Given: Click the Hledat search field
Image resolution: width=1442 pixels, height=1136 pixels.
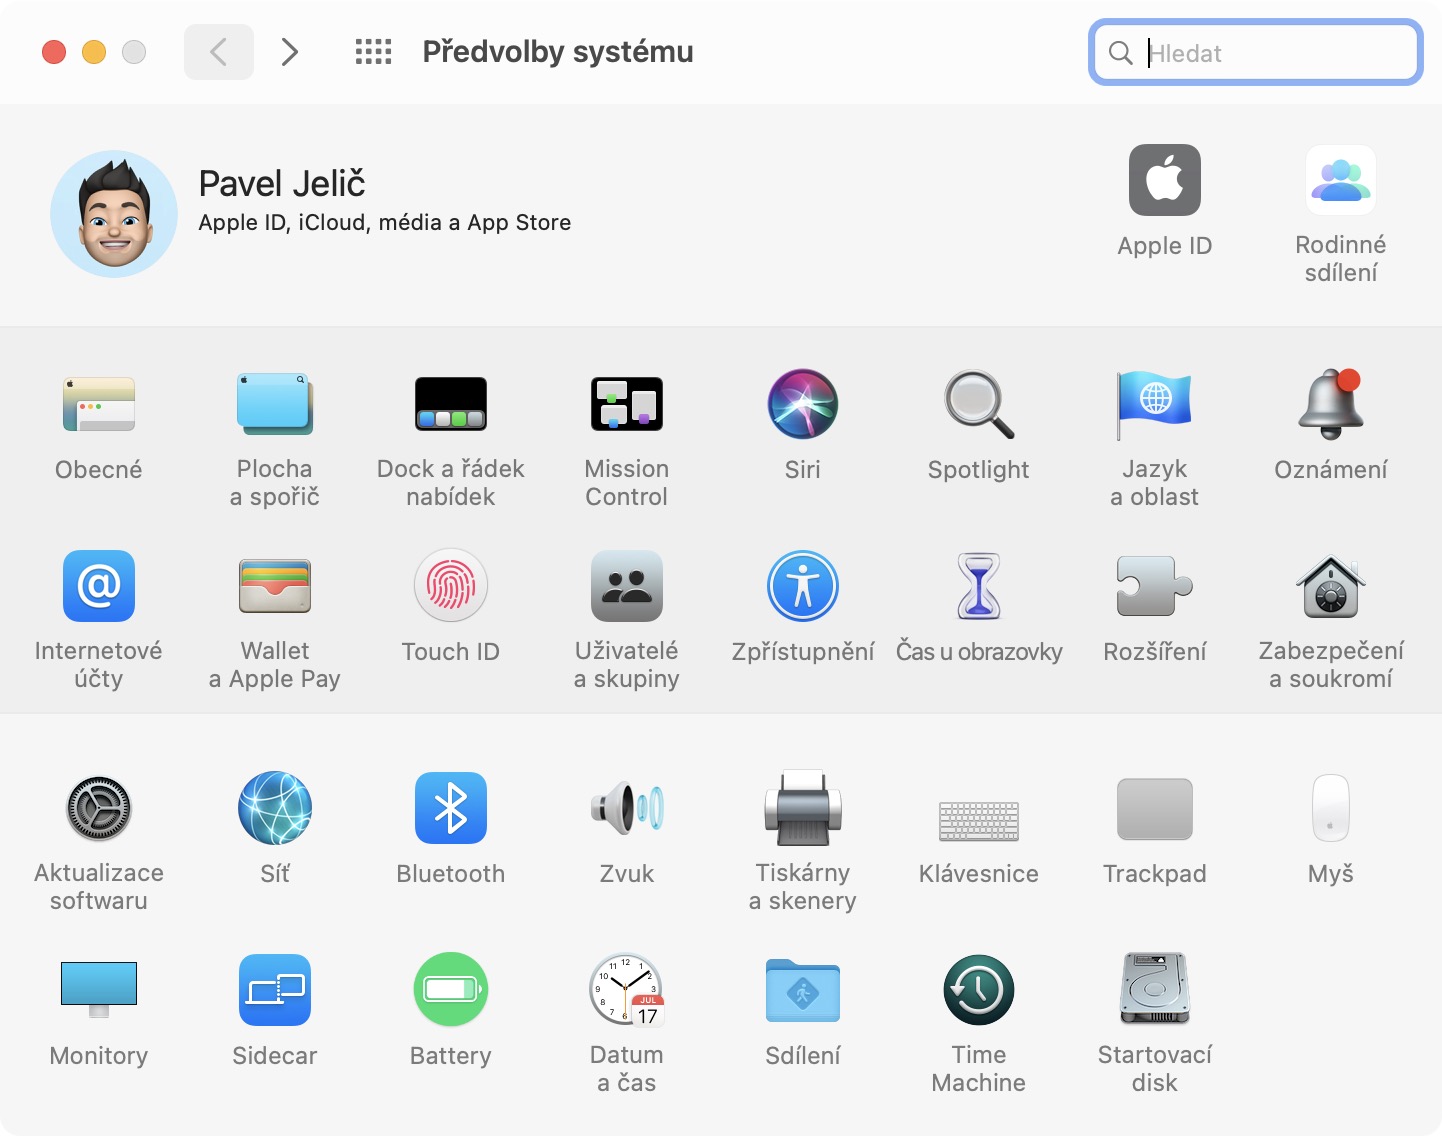Looking at the screenshot, I should (1256, 52).
